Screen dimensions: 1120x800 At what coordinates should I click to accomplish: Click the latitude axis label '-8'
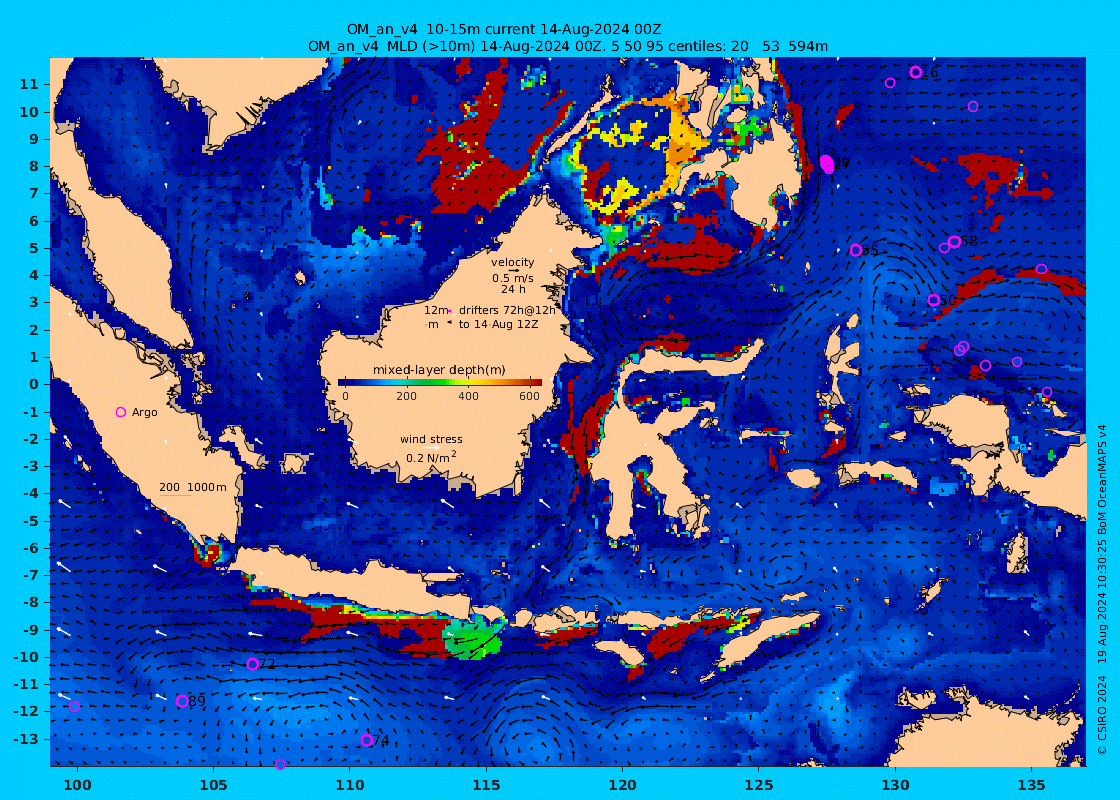tap(30, 602)
